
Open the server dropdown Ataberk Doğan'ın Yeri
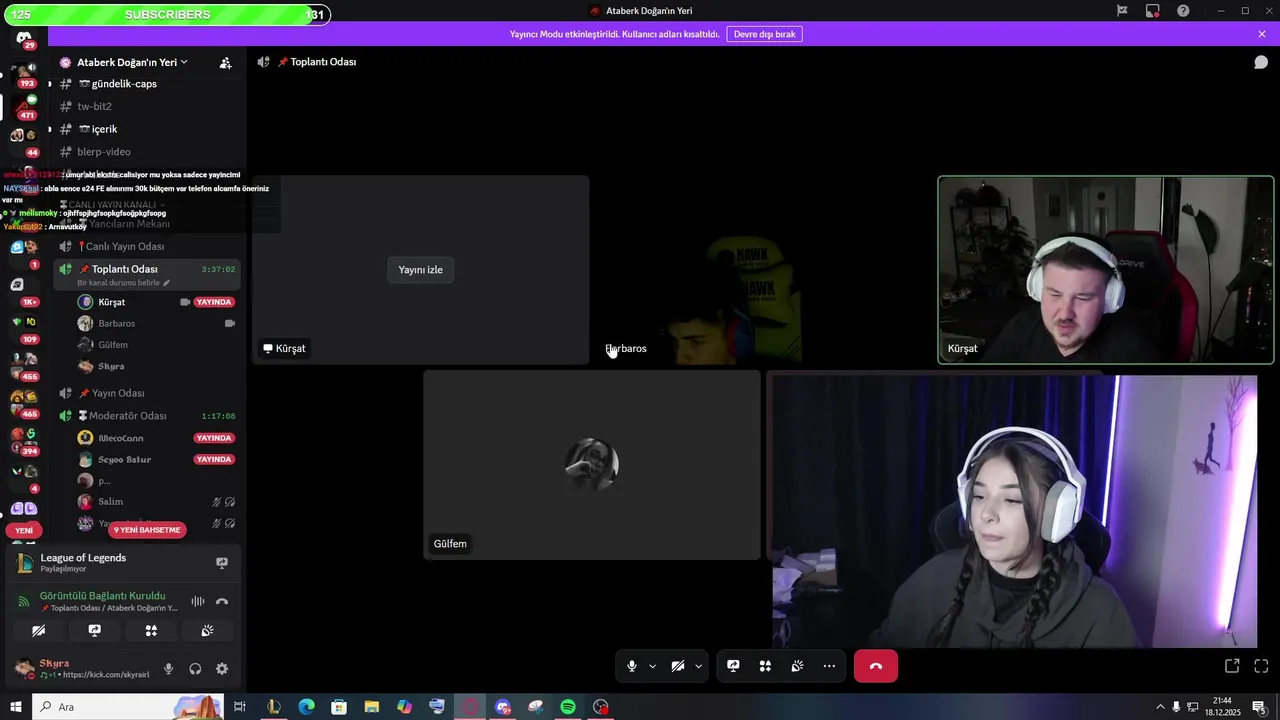[x=132, y=62]
